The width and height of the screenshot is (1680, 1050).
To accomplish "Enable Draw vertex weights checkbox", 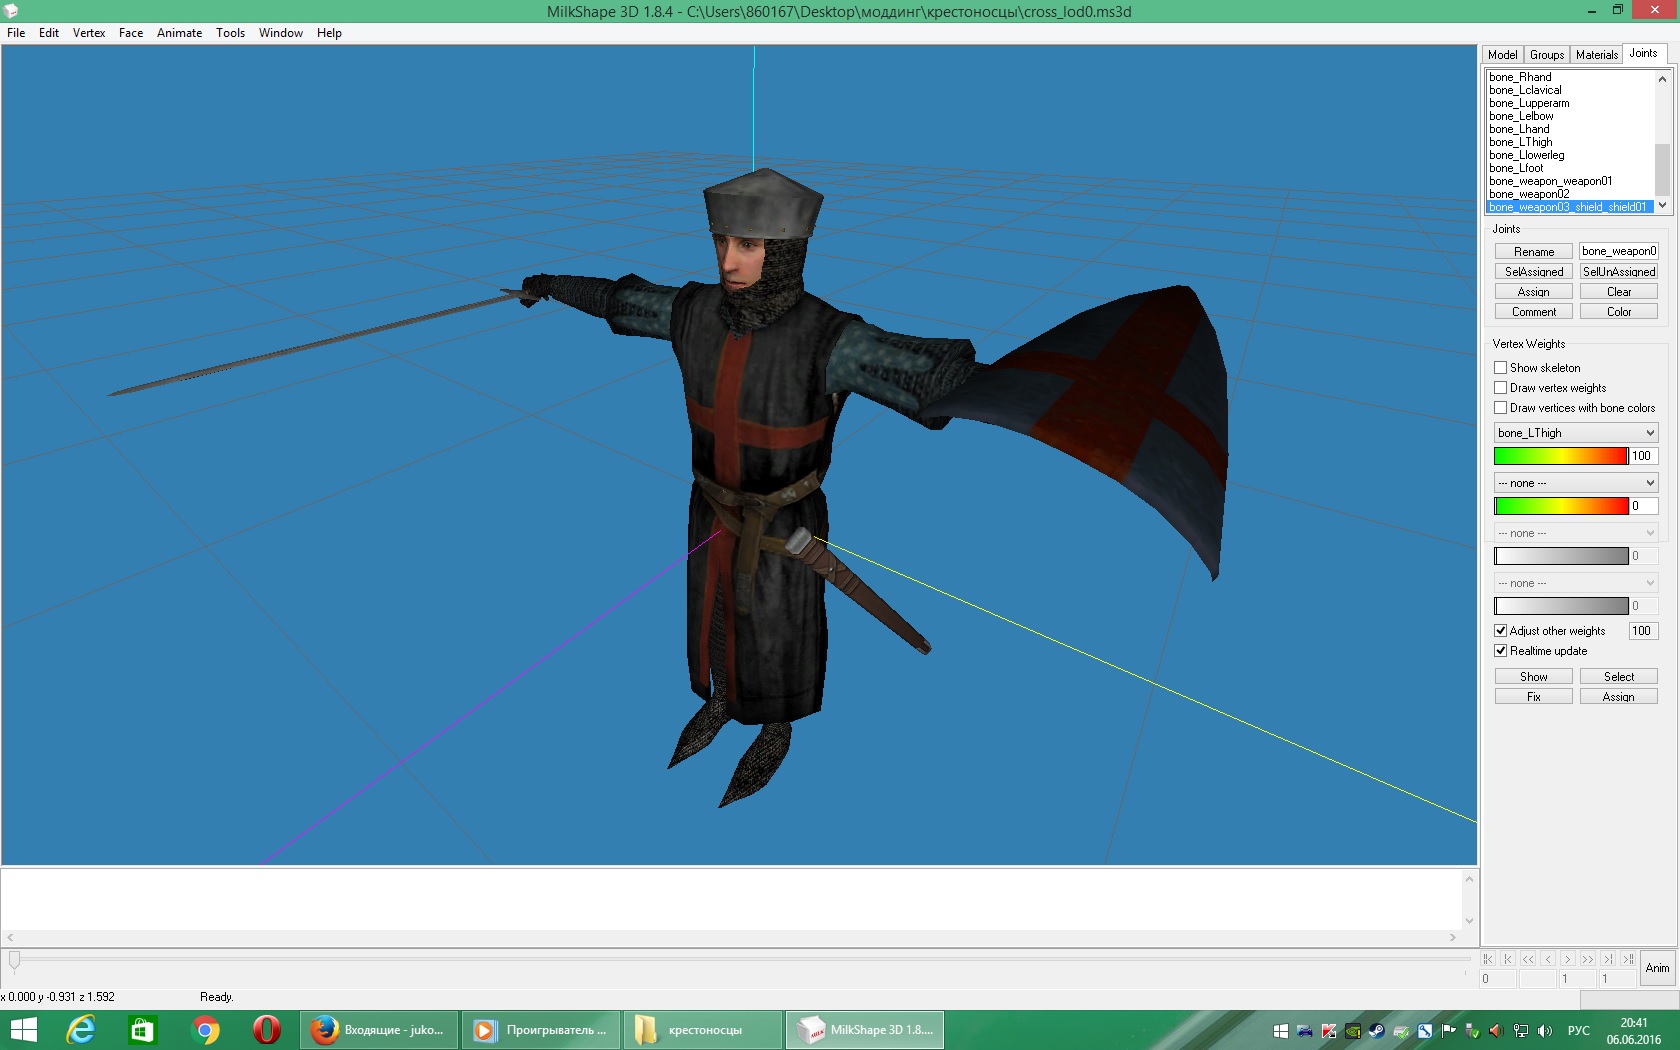I will click(x=1500, y=388).
